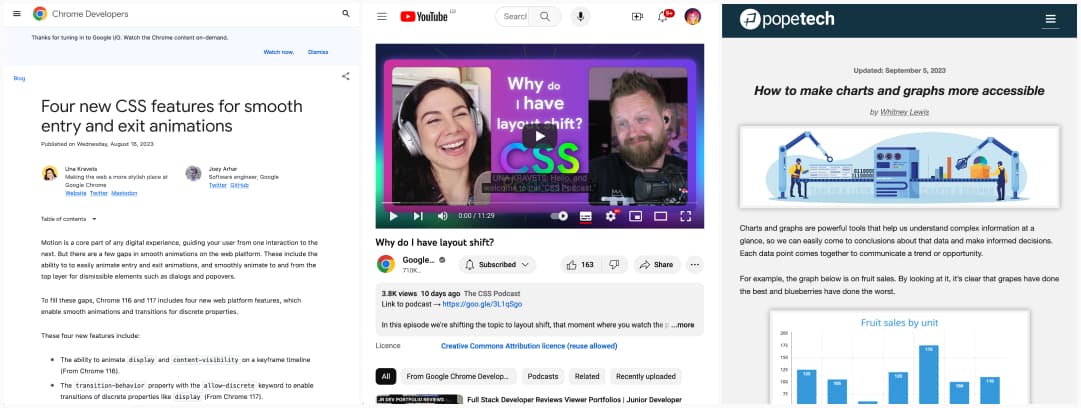This screenshot has height=408, width=1081.
Task: Share the CSS features blog article
Action: point(346,76)
